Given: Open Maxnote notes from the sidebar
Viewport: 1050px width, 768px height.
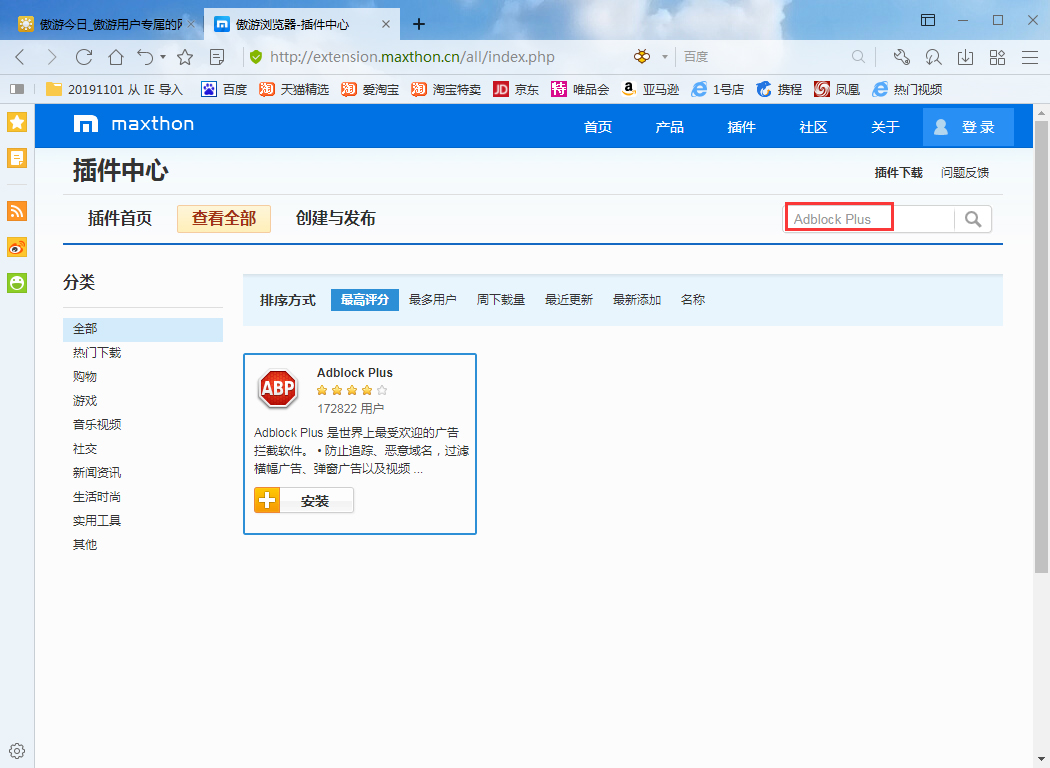Looking at the screenshot, I should coord(16,159).
